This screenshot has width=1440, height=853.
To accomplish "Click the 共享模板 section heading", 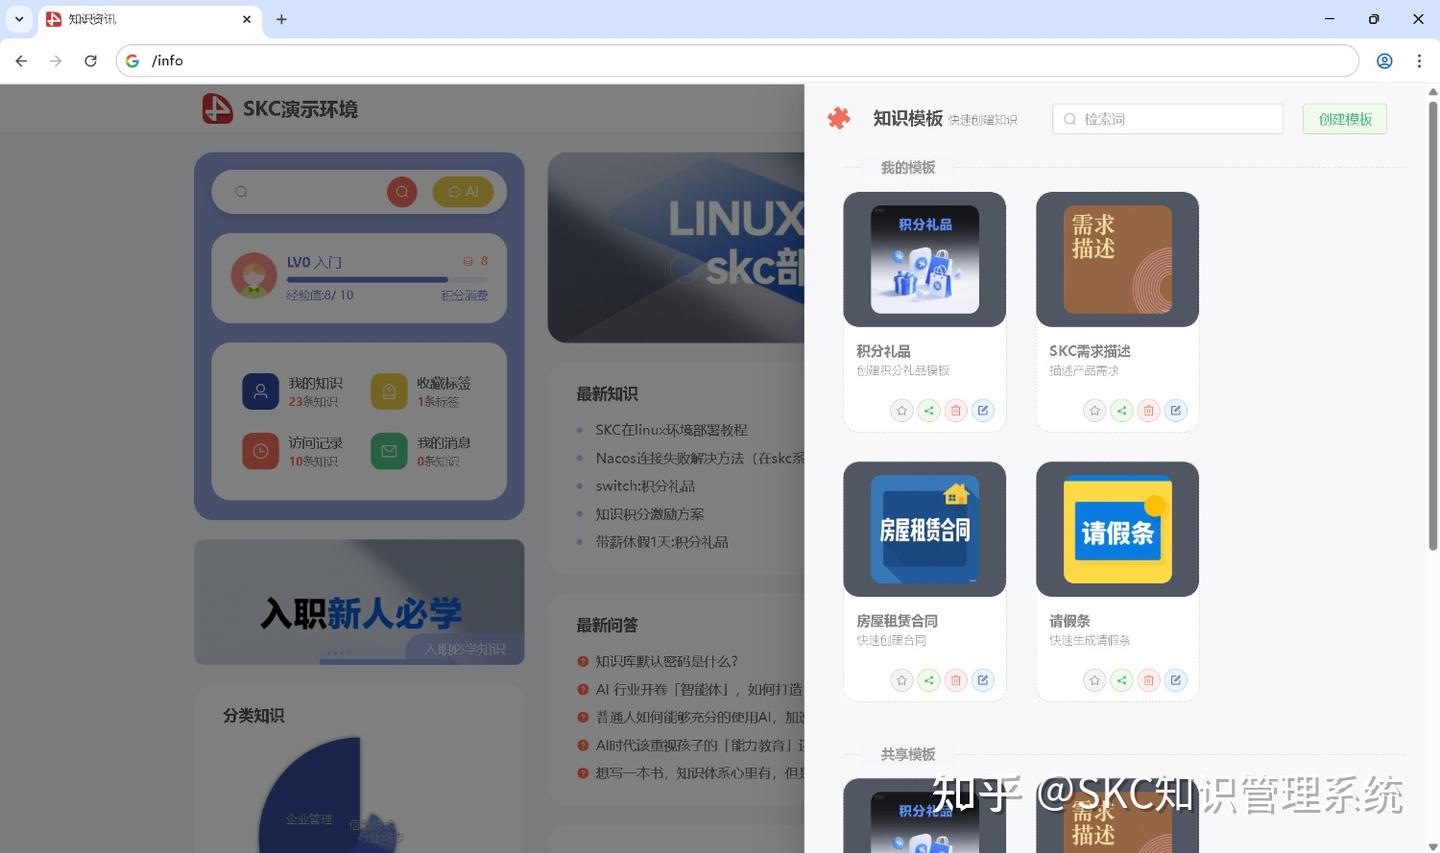I will (908, 754).
